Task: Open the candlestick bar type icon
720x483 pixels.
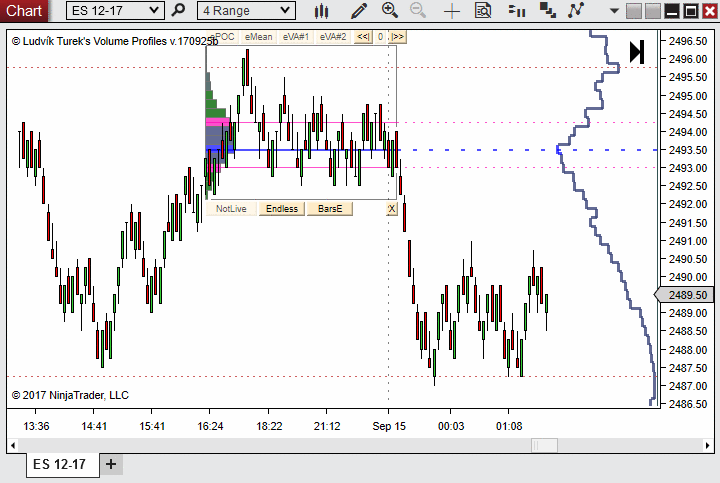Action: click(321, 10)
